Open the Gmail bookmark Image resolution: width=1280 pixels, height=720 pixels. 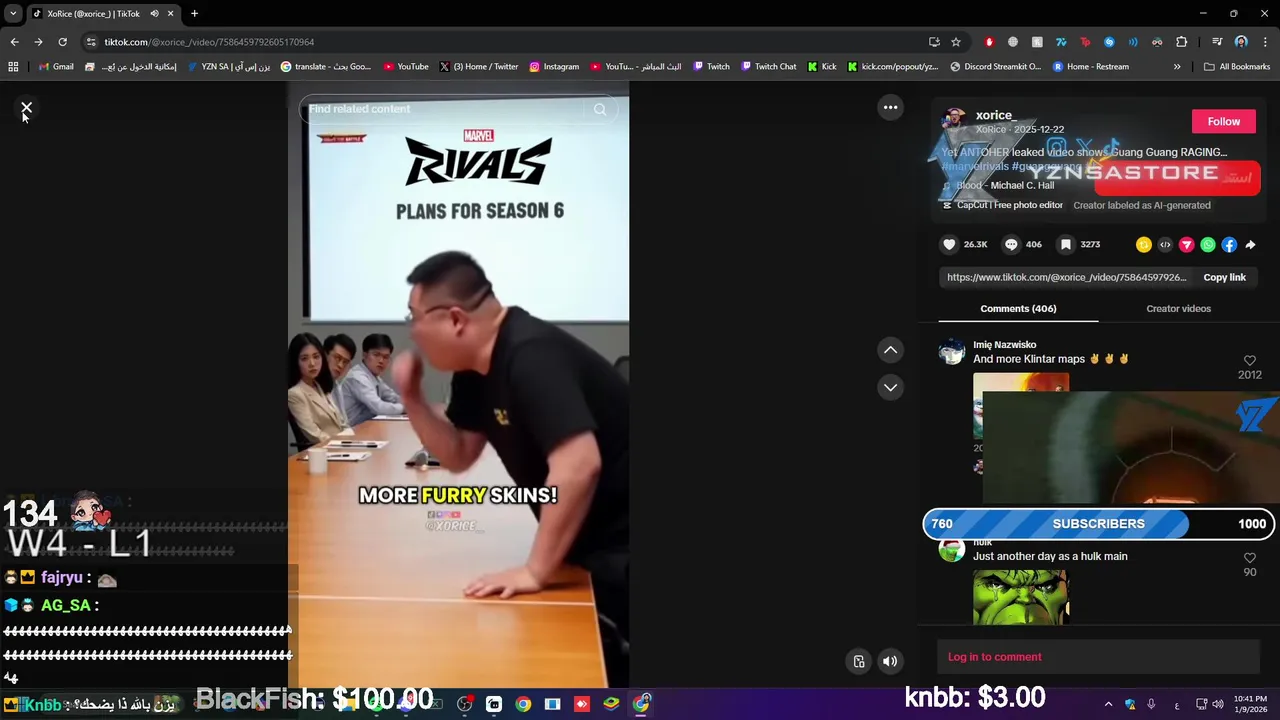[56, 67]
